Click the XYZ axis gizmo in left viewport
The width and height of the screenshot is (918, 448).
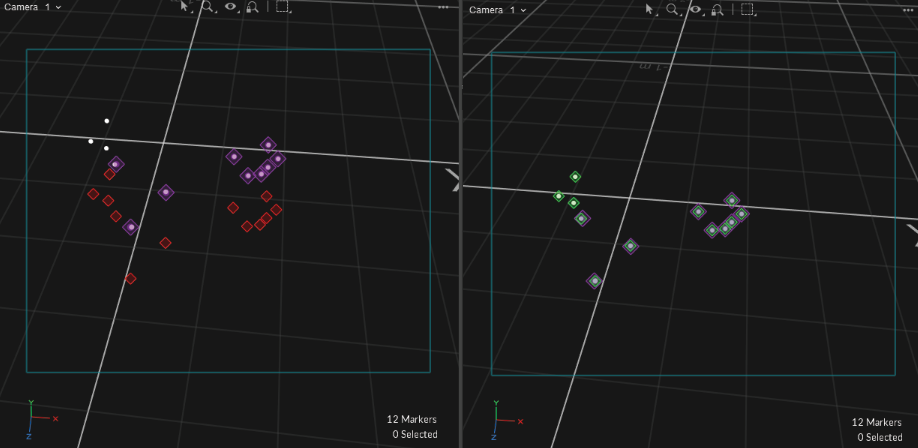pos(38,420)
